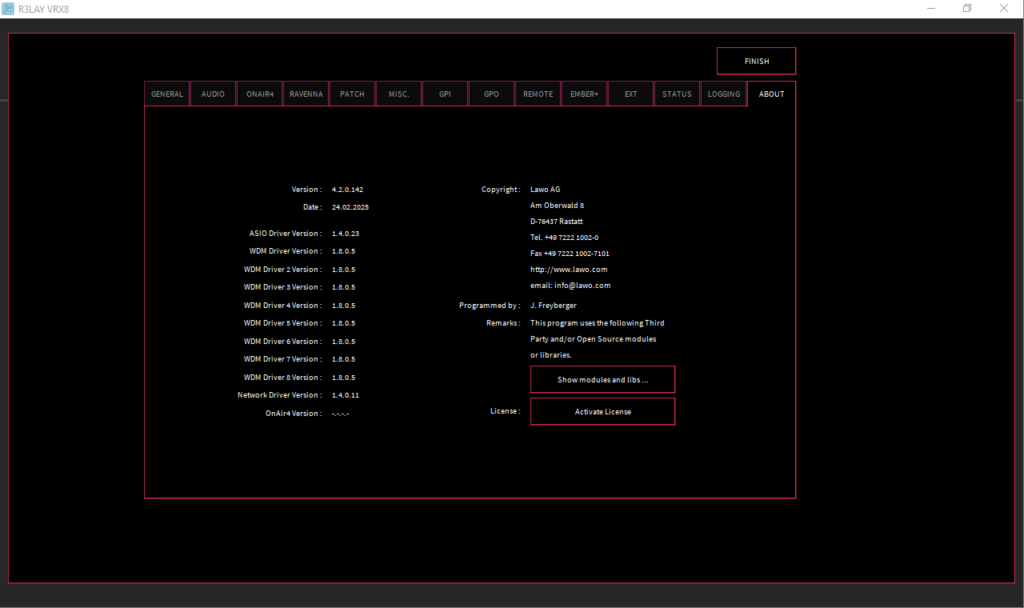Switch to the REMOTE tab

(x=538, y=94)
